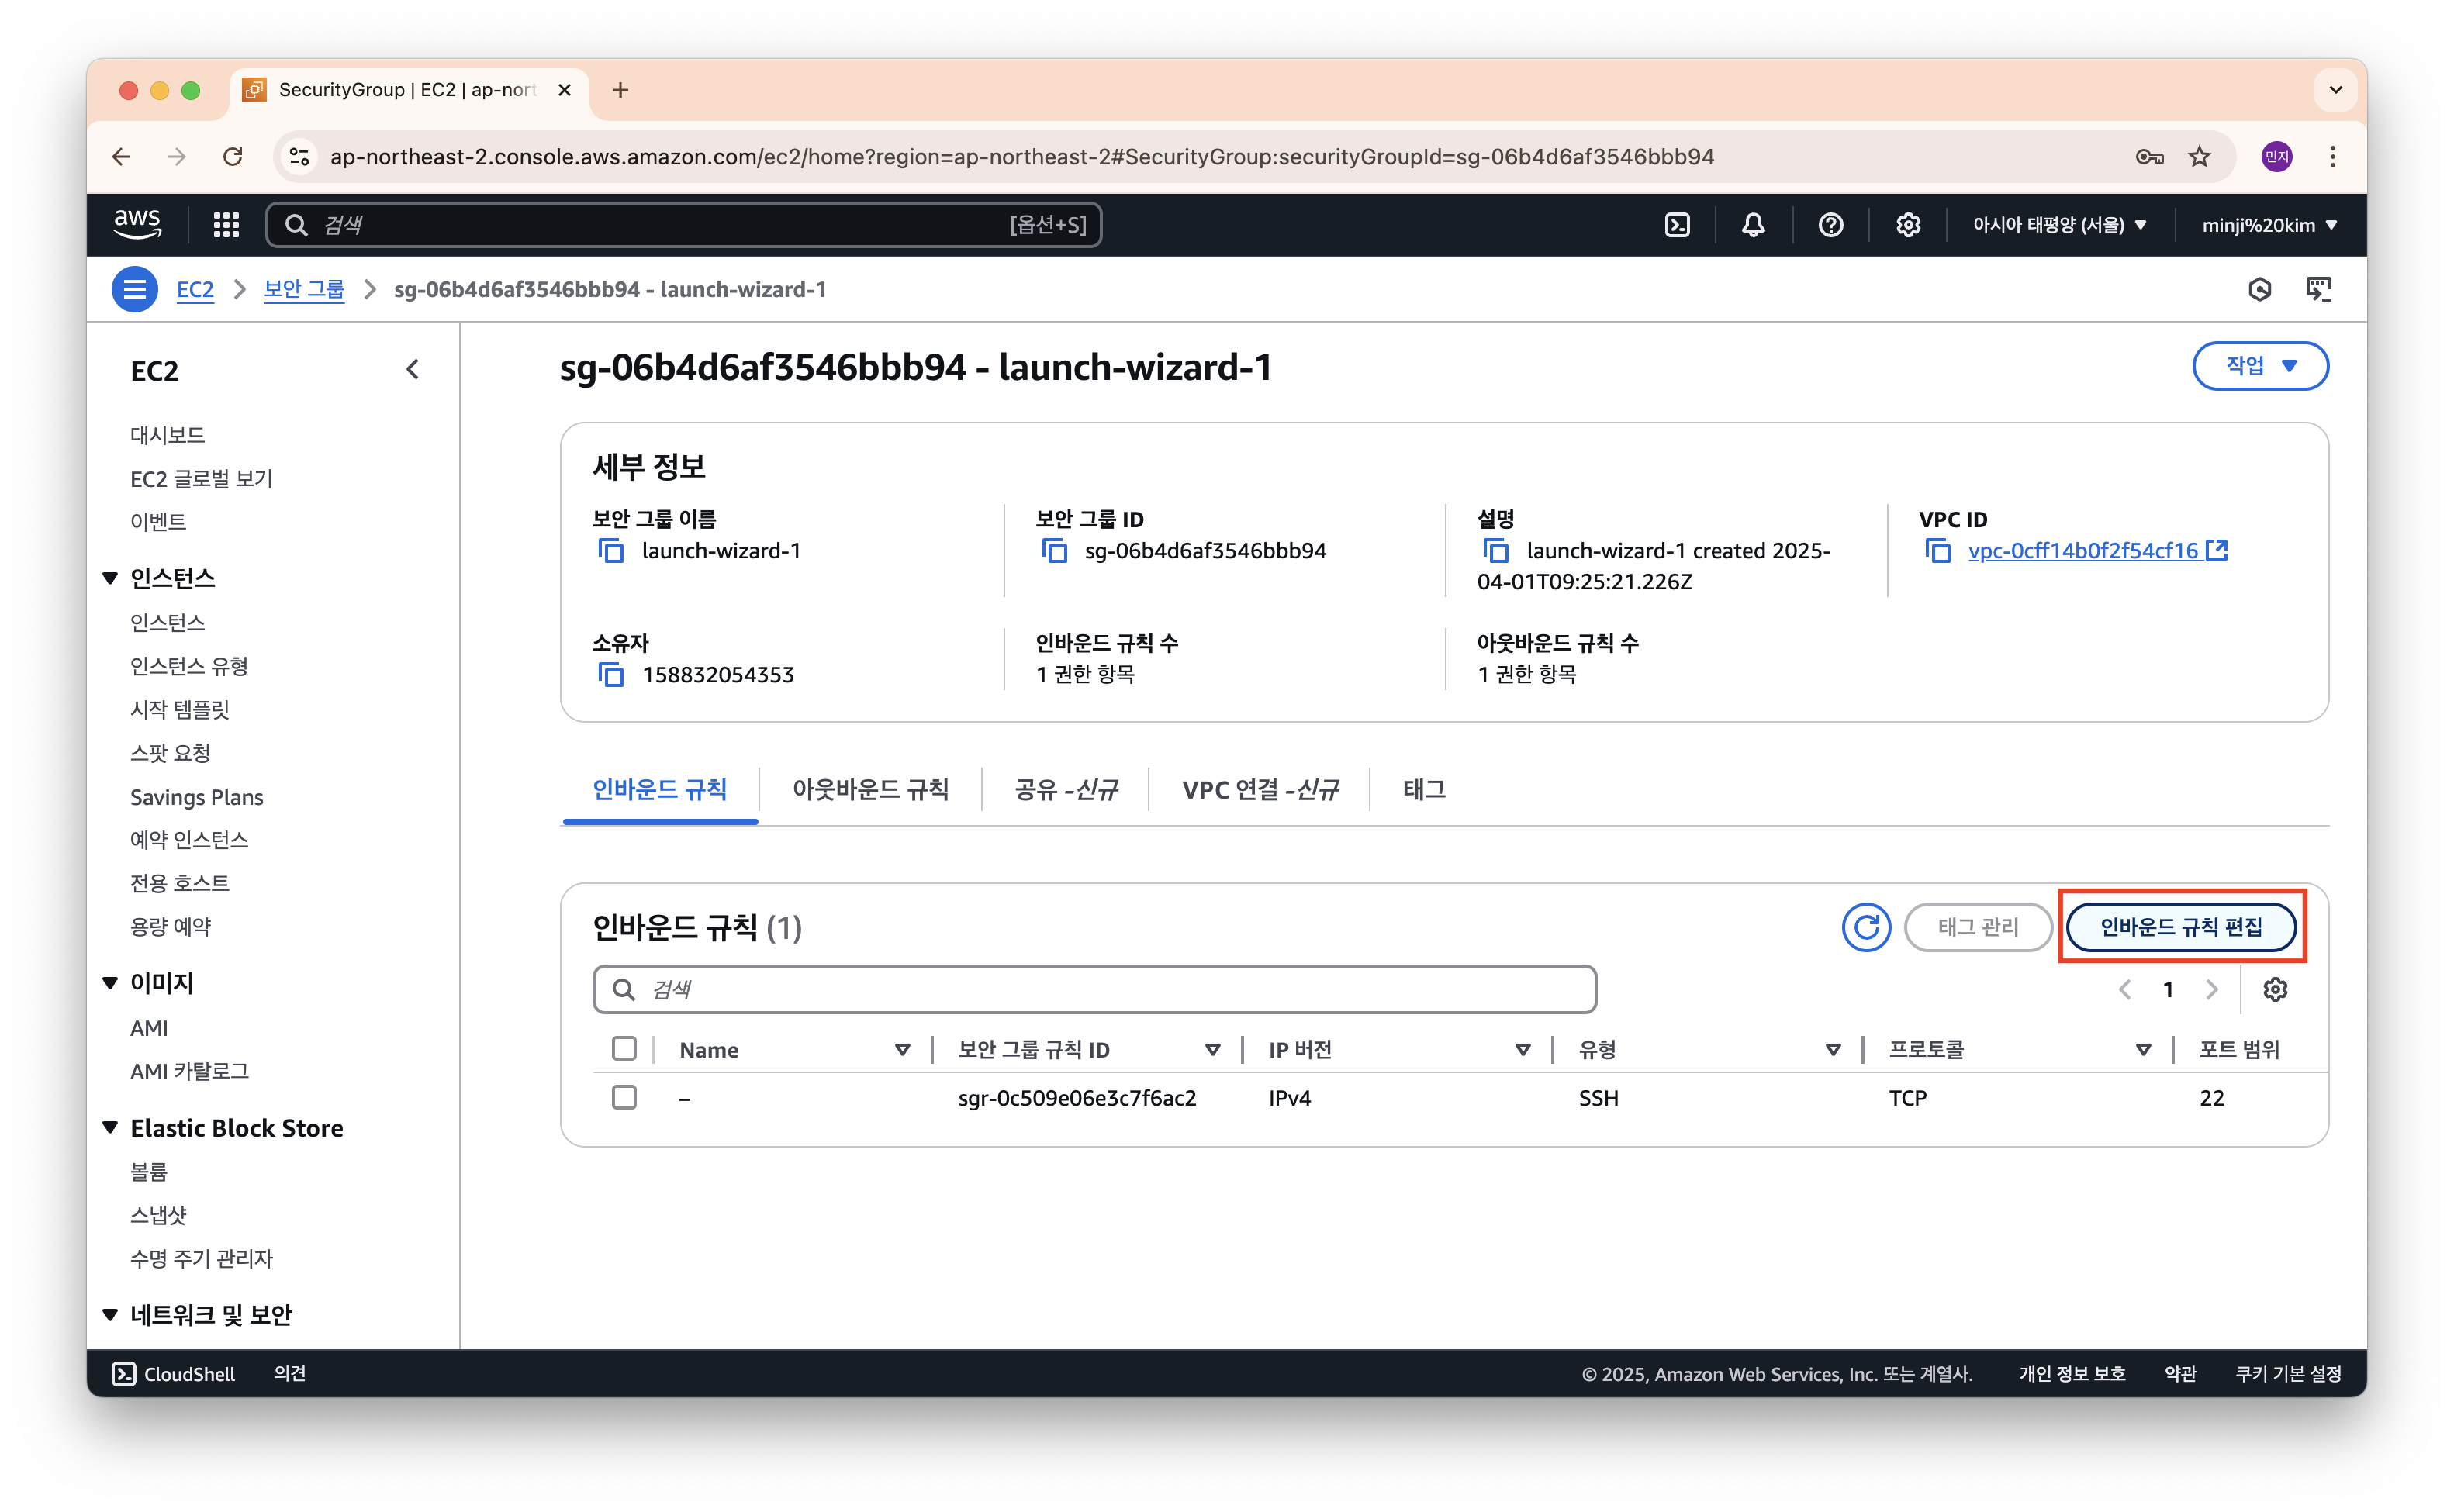The height and width of the screenshot is (1512, 2454).
Task: Select all inbound rules checkbox
Action: tap(624, 1048)
